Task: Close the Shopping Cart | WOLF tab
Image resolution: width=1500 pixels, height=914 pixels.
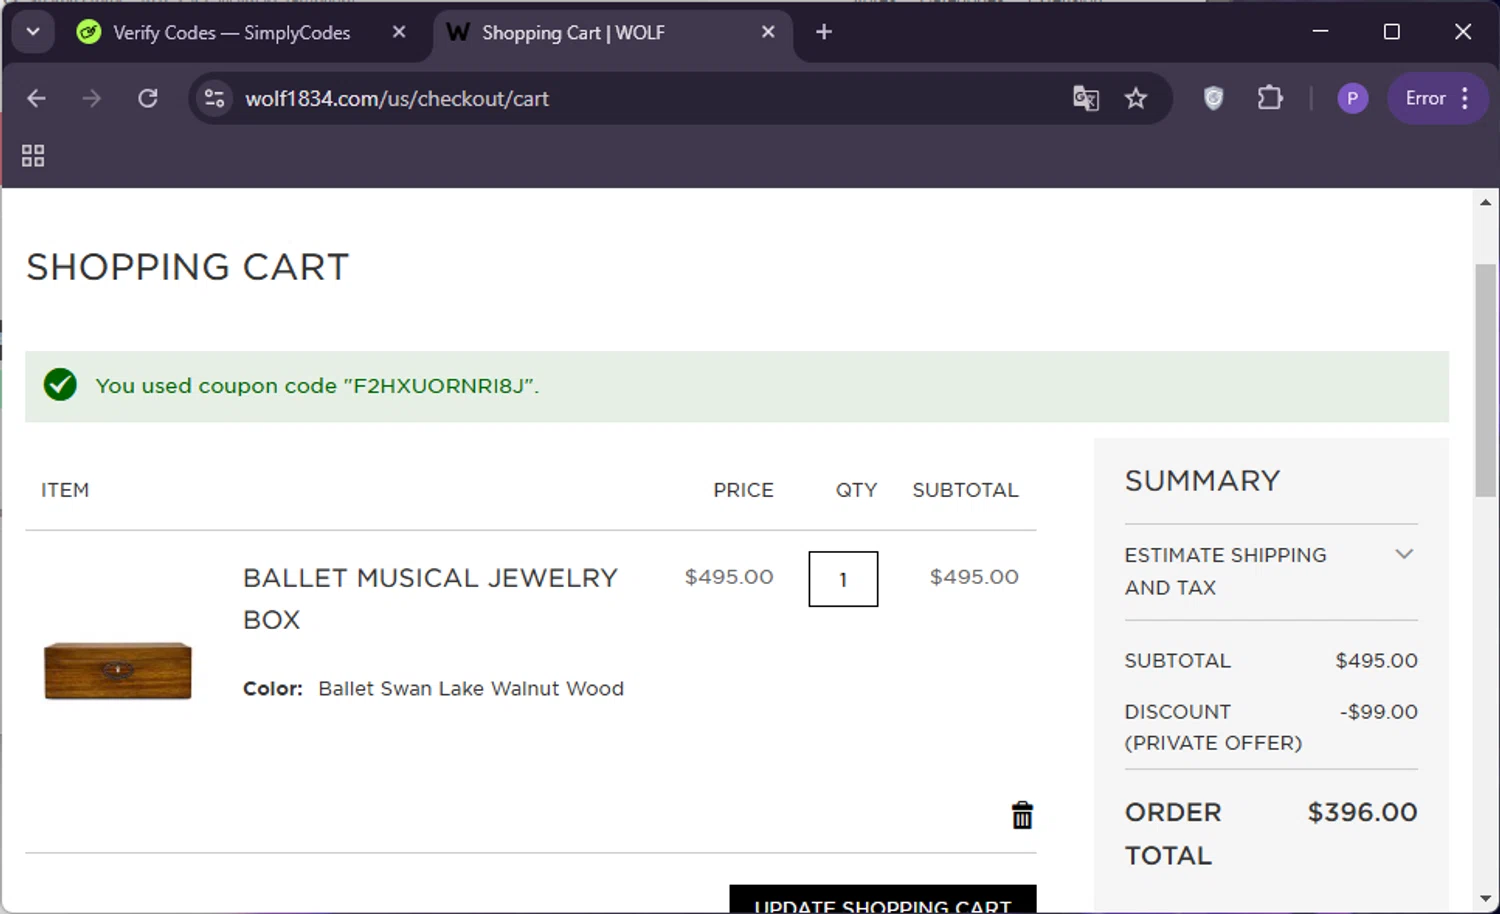Action: 768,32
